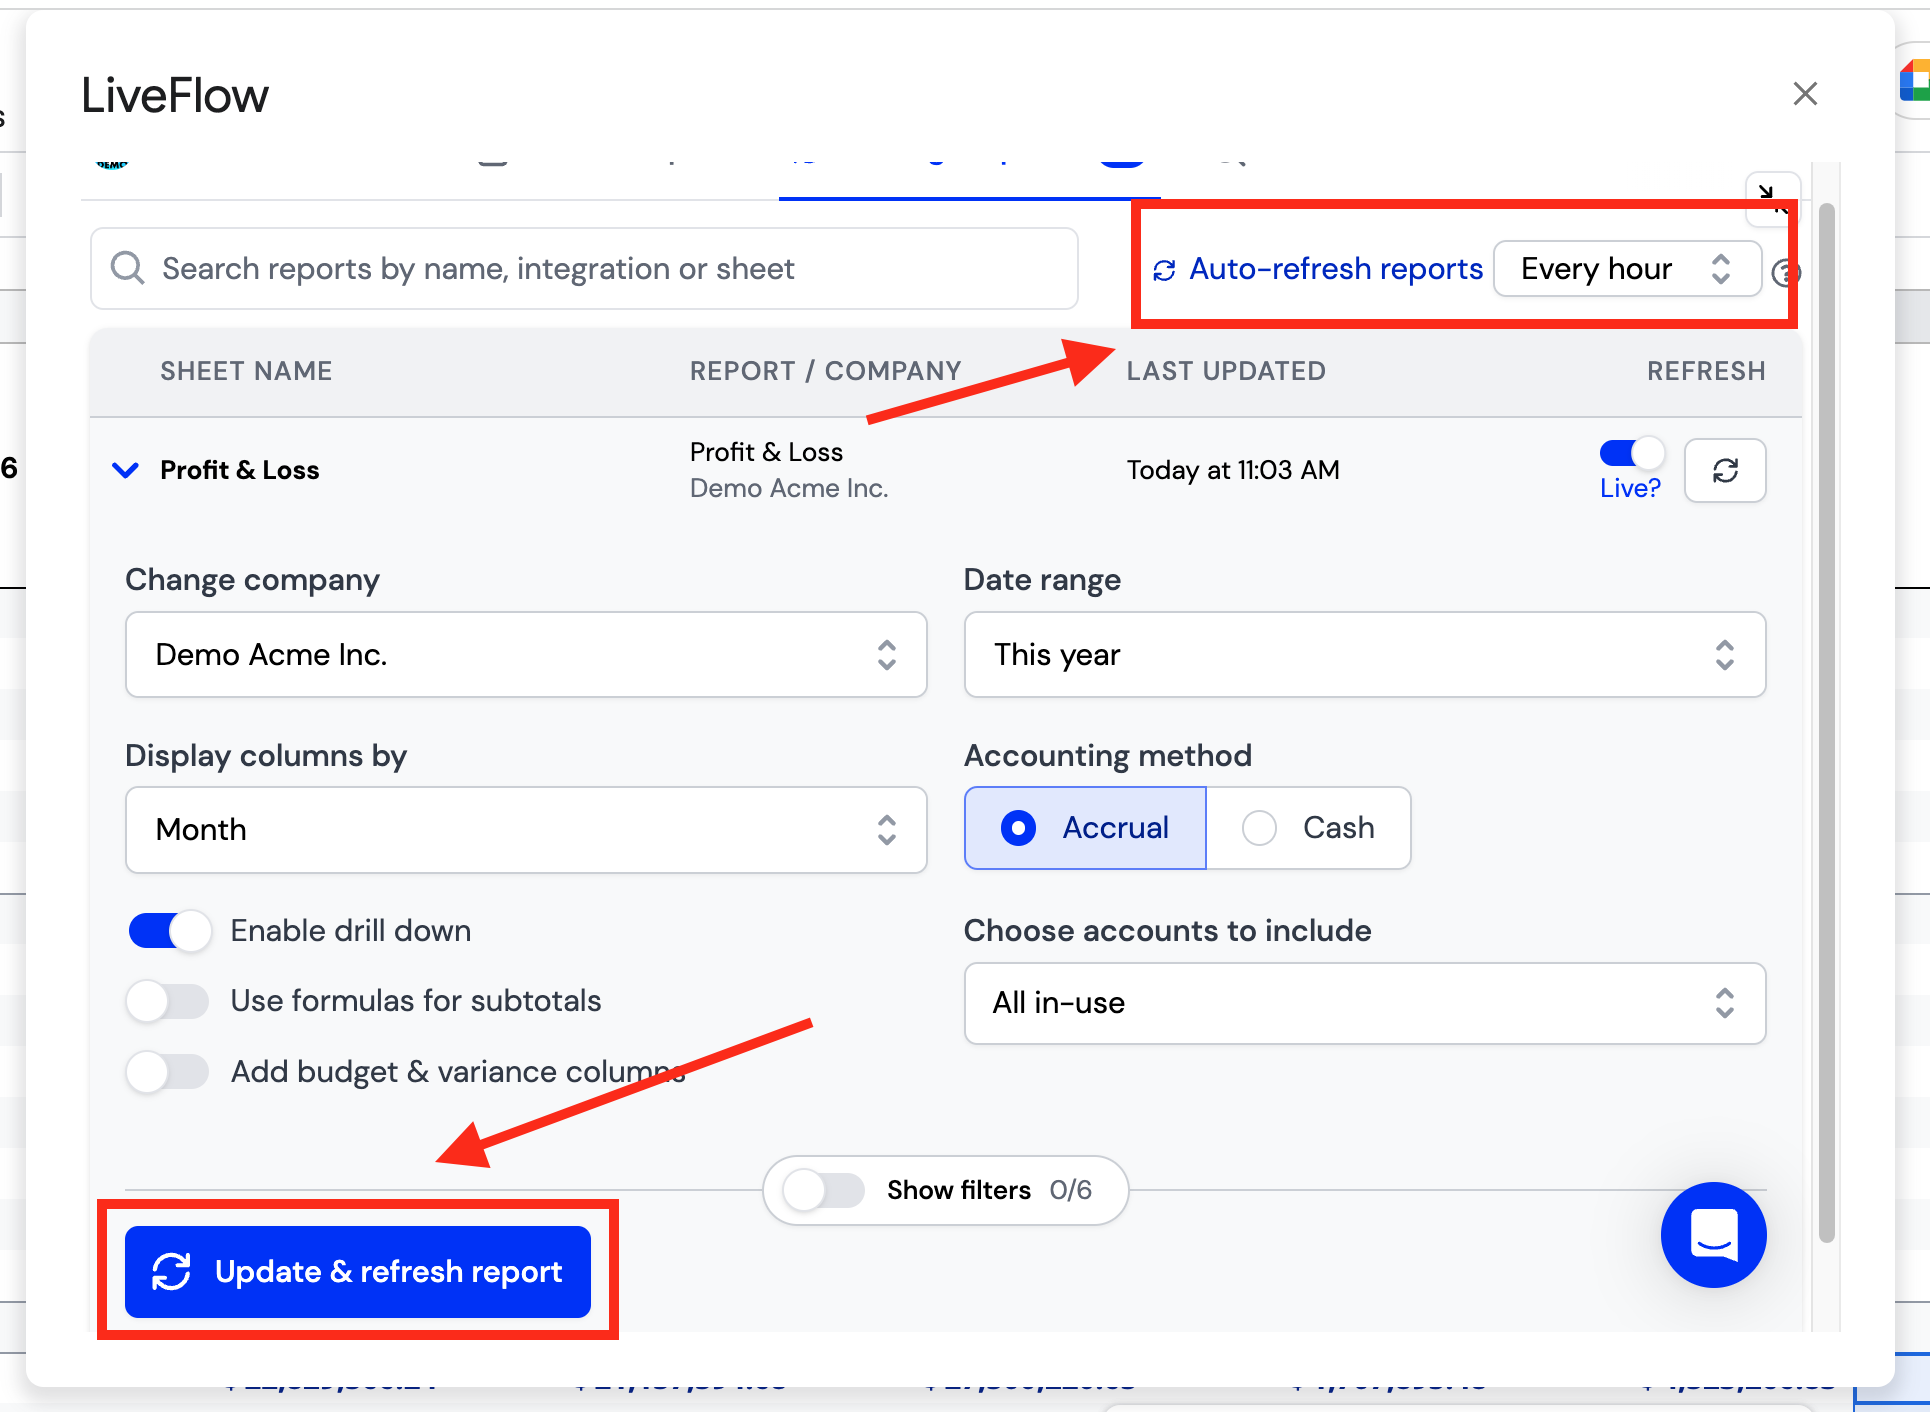Disable the Enable drill down toggle
The height and width of the screenshot is (1412, 1930).
[x=169, y=931]
